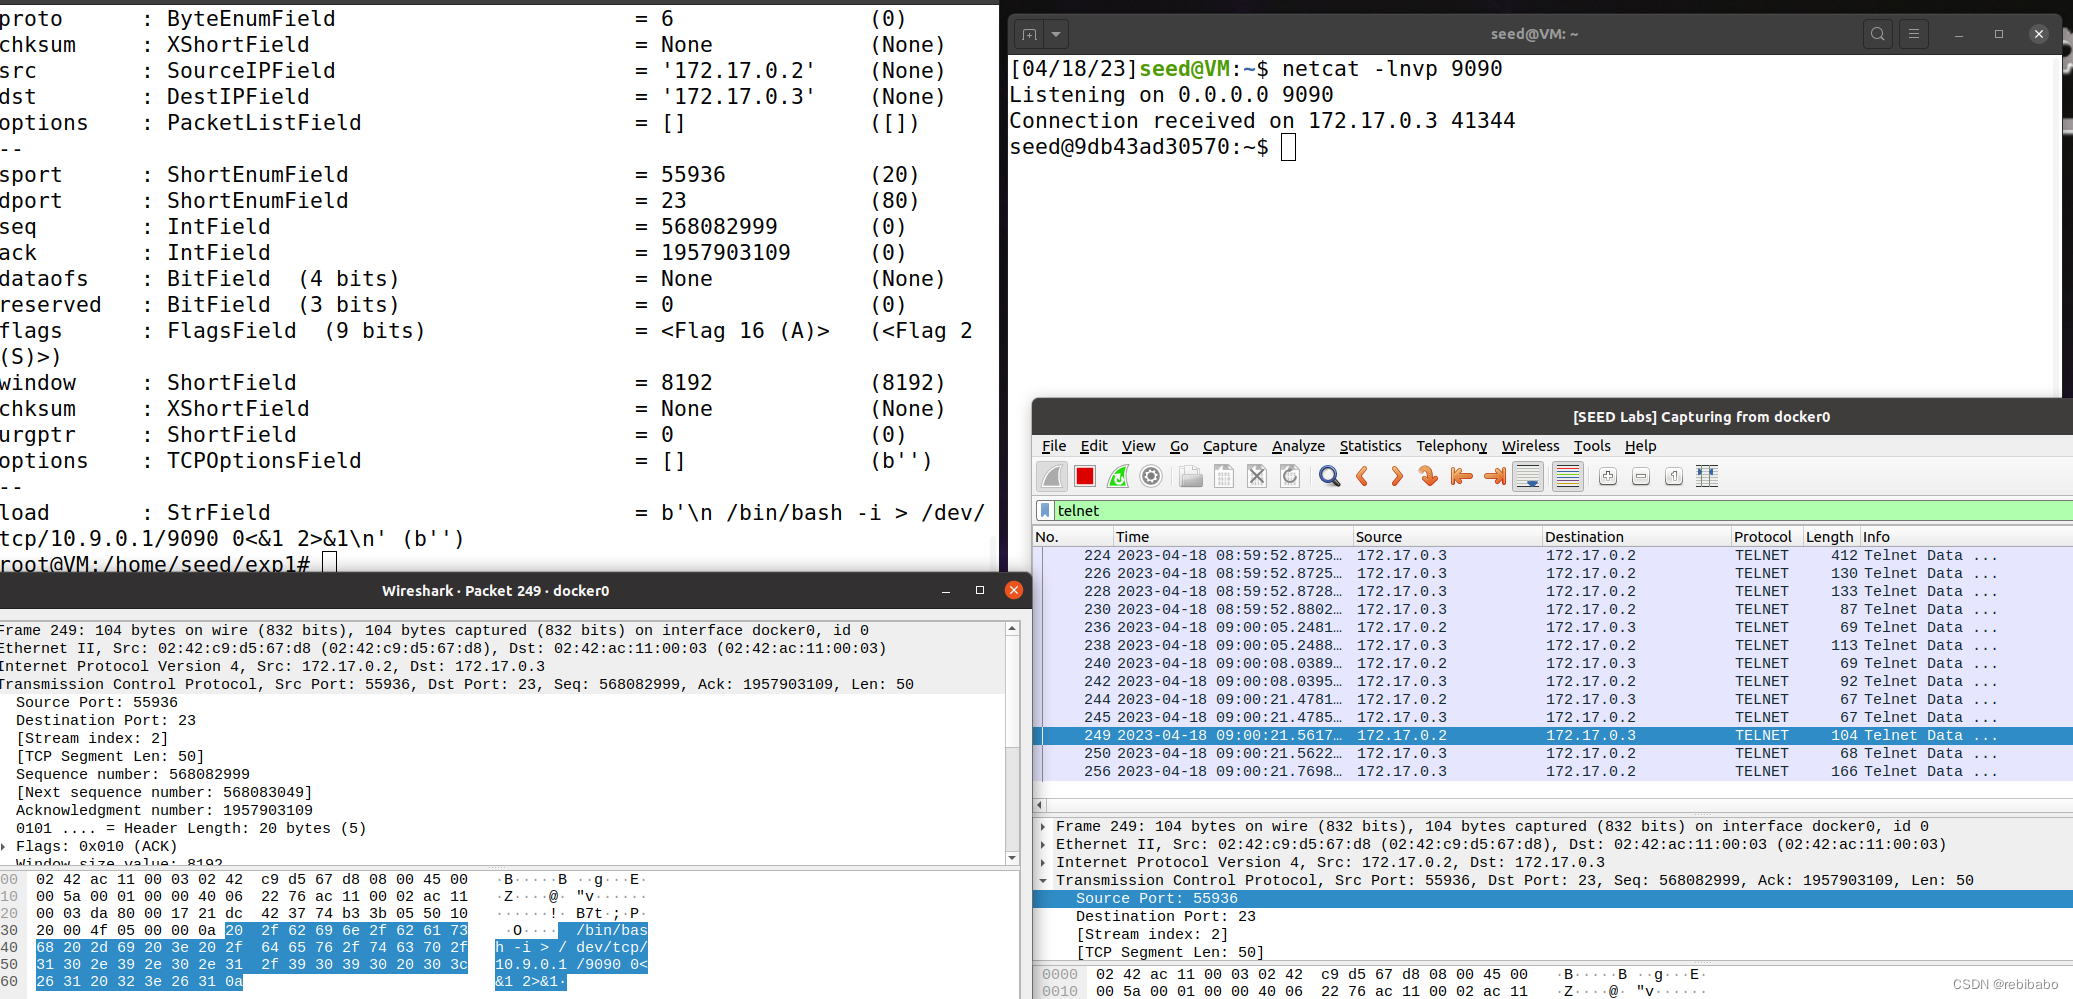Click the resize columns icon
This screenshot has width=2073, height=999.
tap(1707, 477)
